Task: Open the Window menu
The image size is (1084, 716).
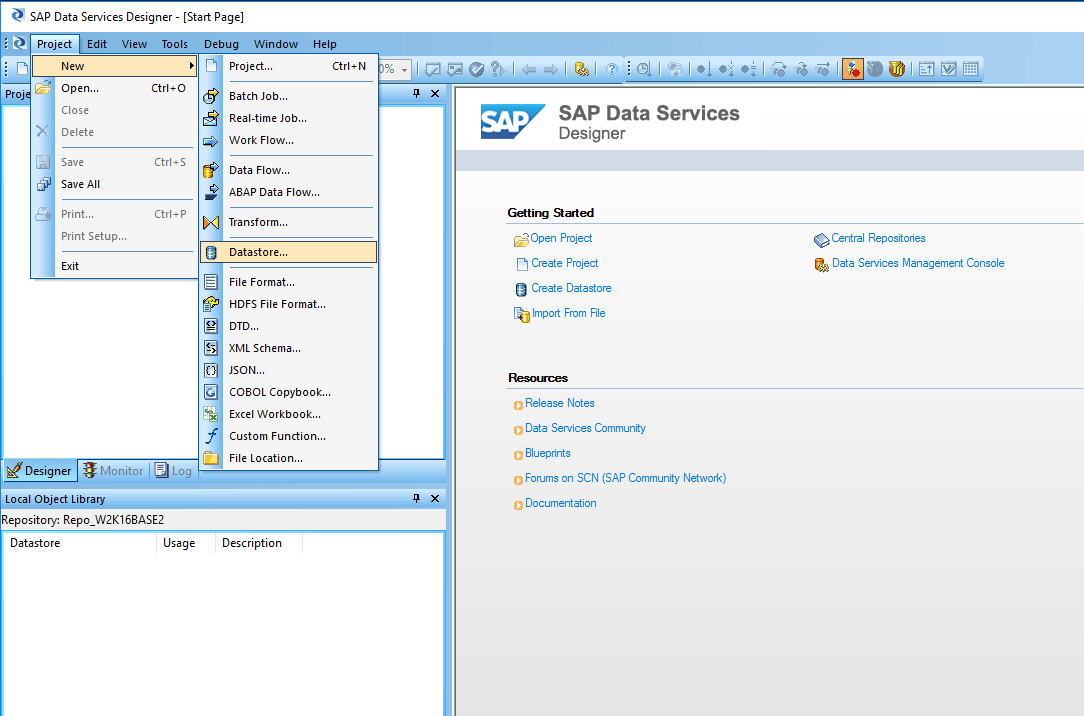Action: pyautogui.click(x=276, y=44)
